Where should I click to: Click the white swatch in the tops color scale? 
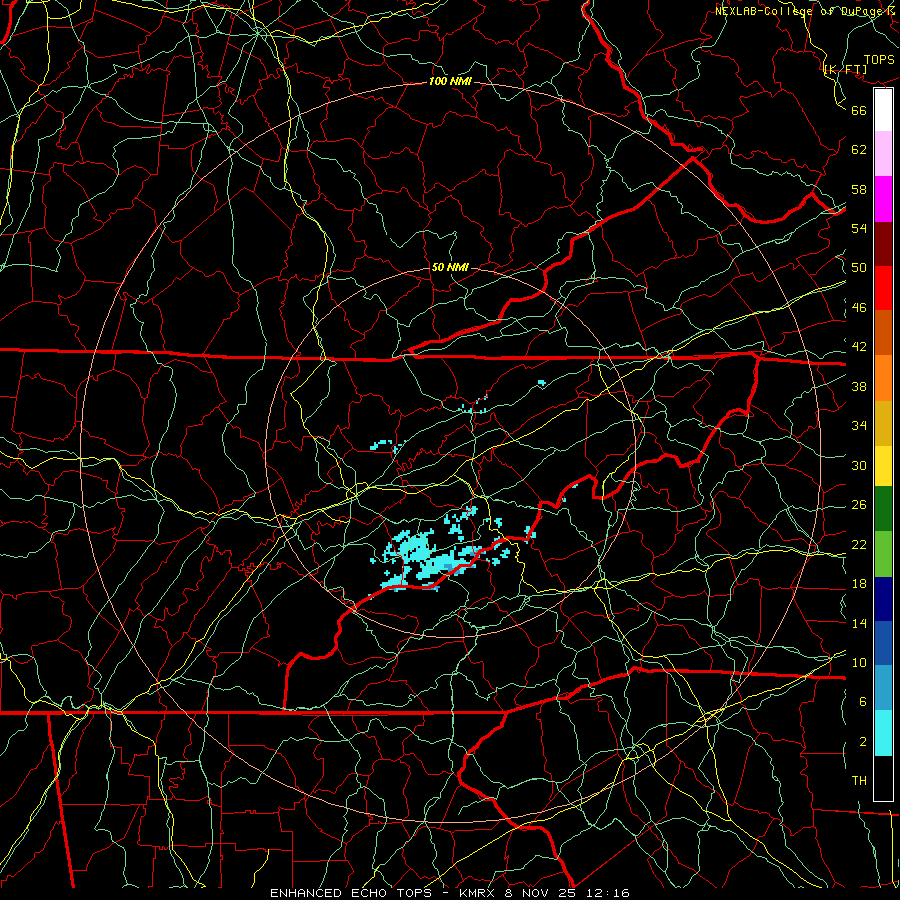[883, 110]
